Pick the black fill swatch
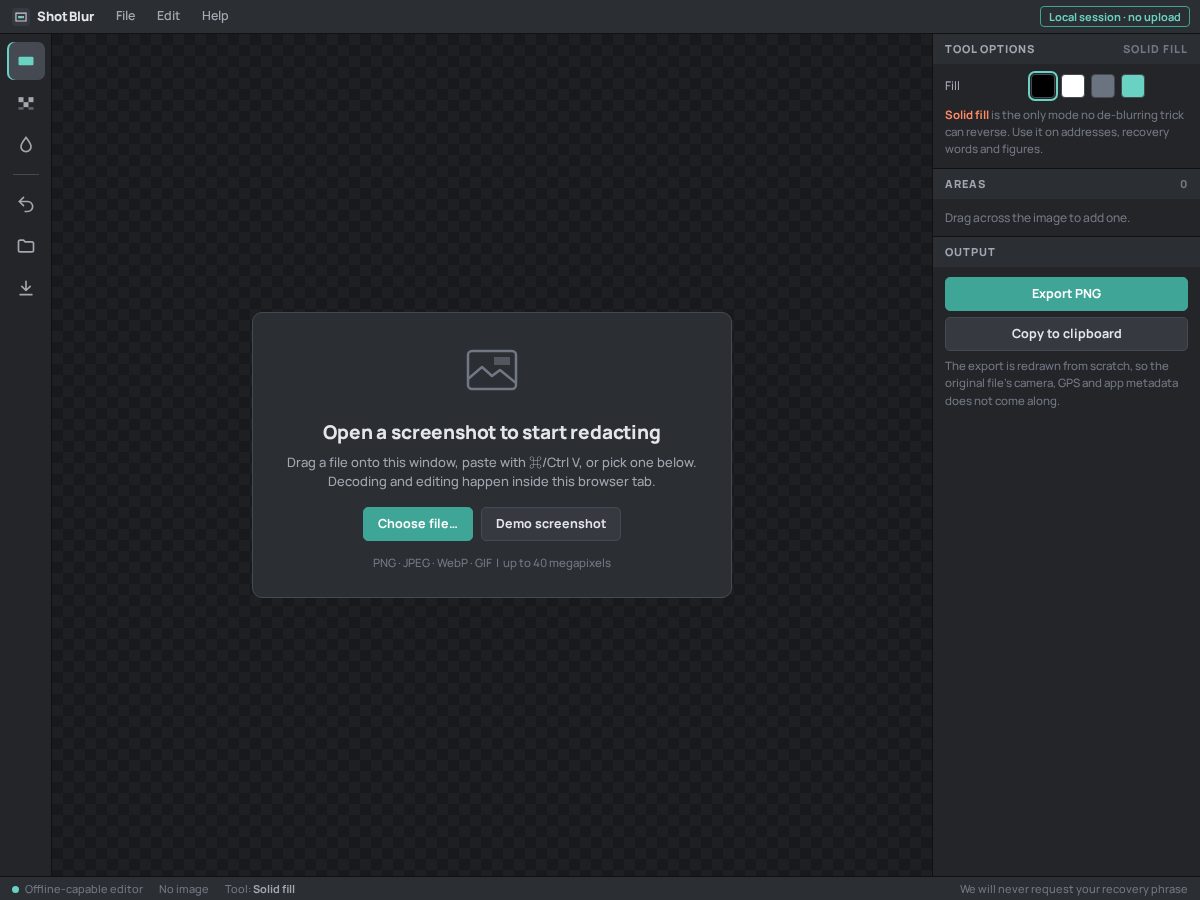The height and width of the screenshot is (900, 1200). coord(1043,86)
